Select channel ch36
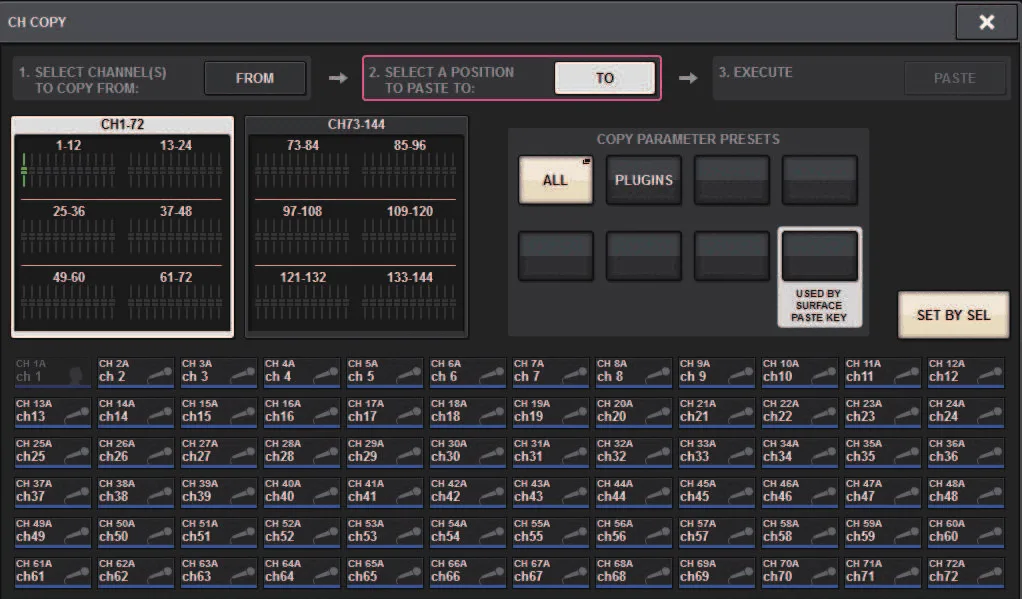 966,452
